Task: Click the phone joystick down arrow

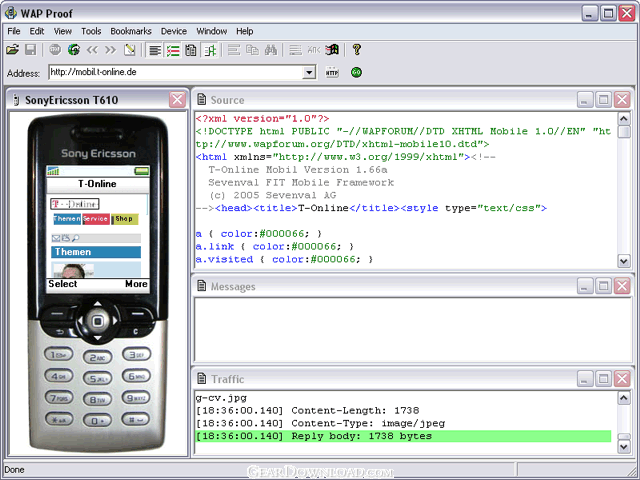Action: (x=98, y=338)
